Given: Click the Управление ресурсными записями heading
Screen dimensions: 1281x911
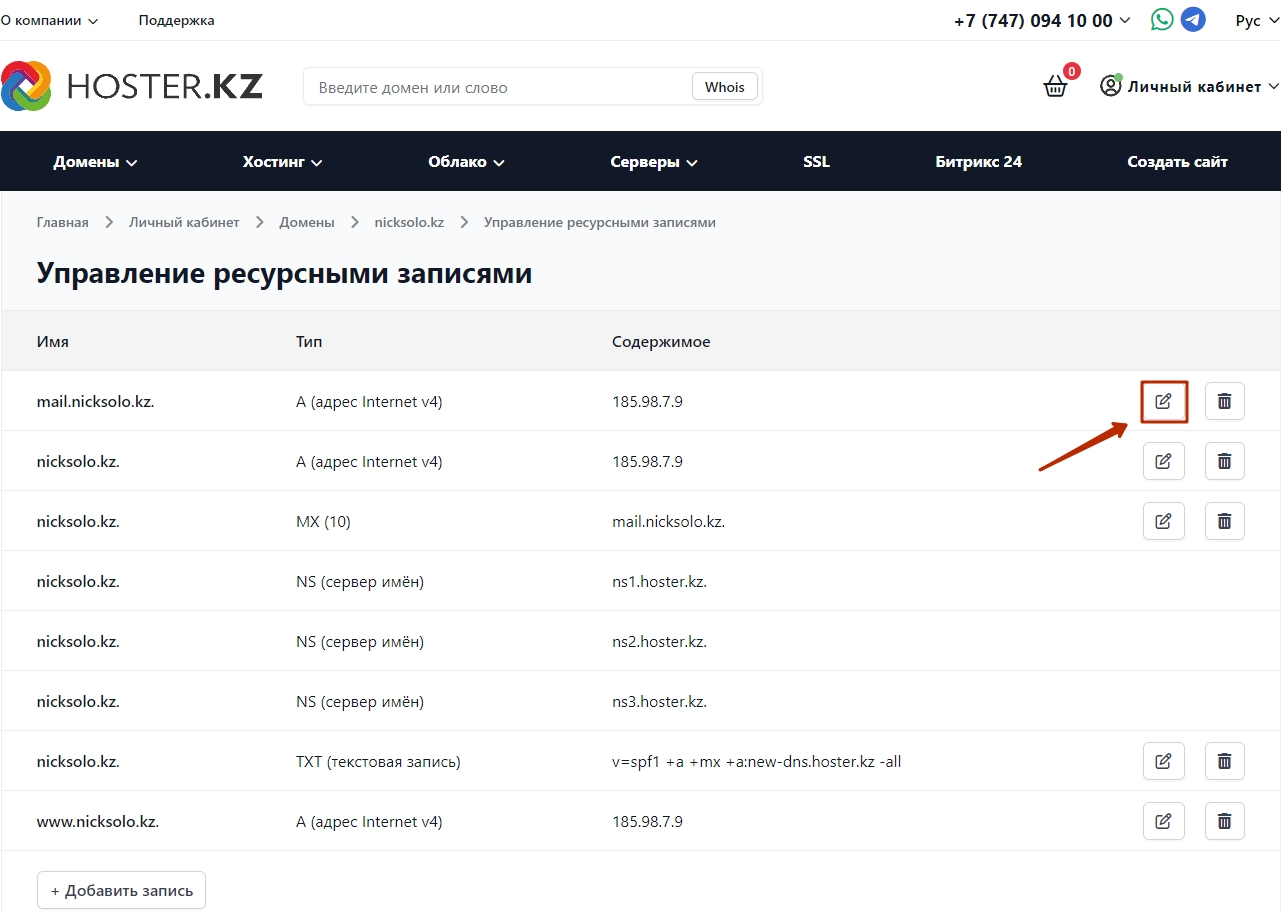Looking at the screenshot, I should [284, 273].
